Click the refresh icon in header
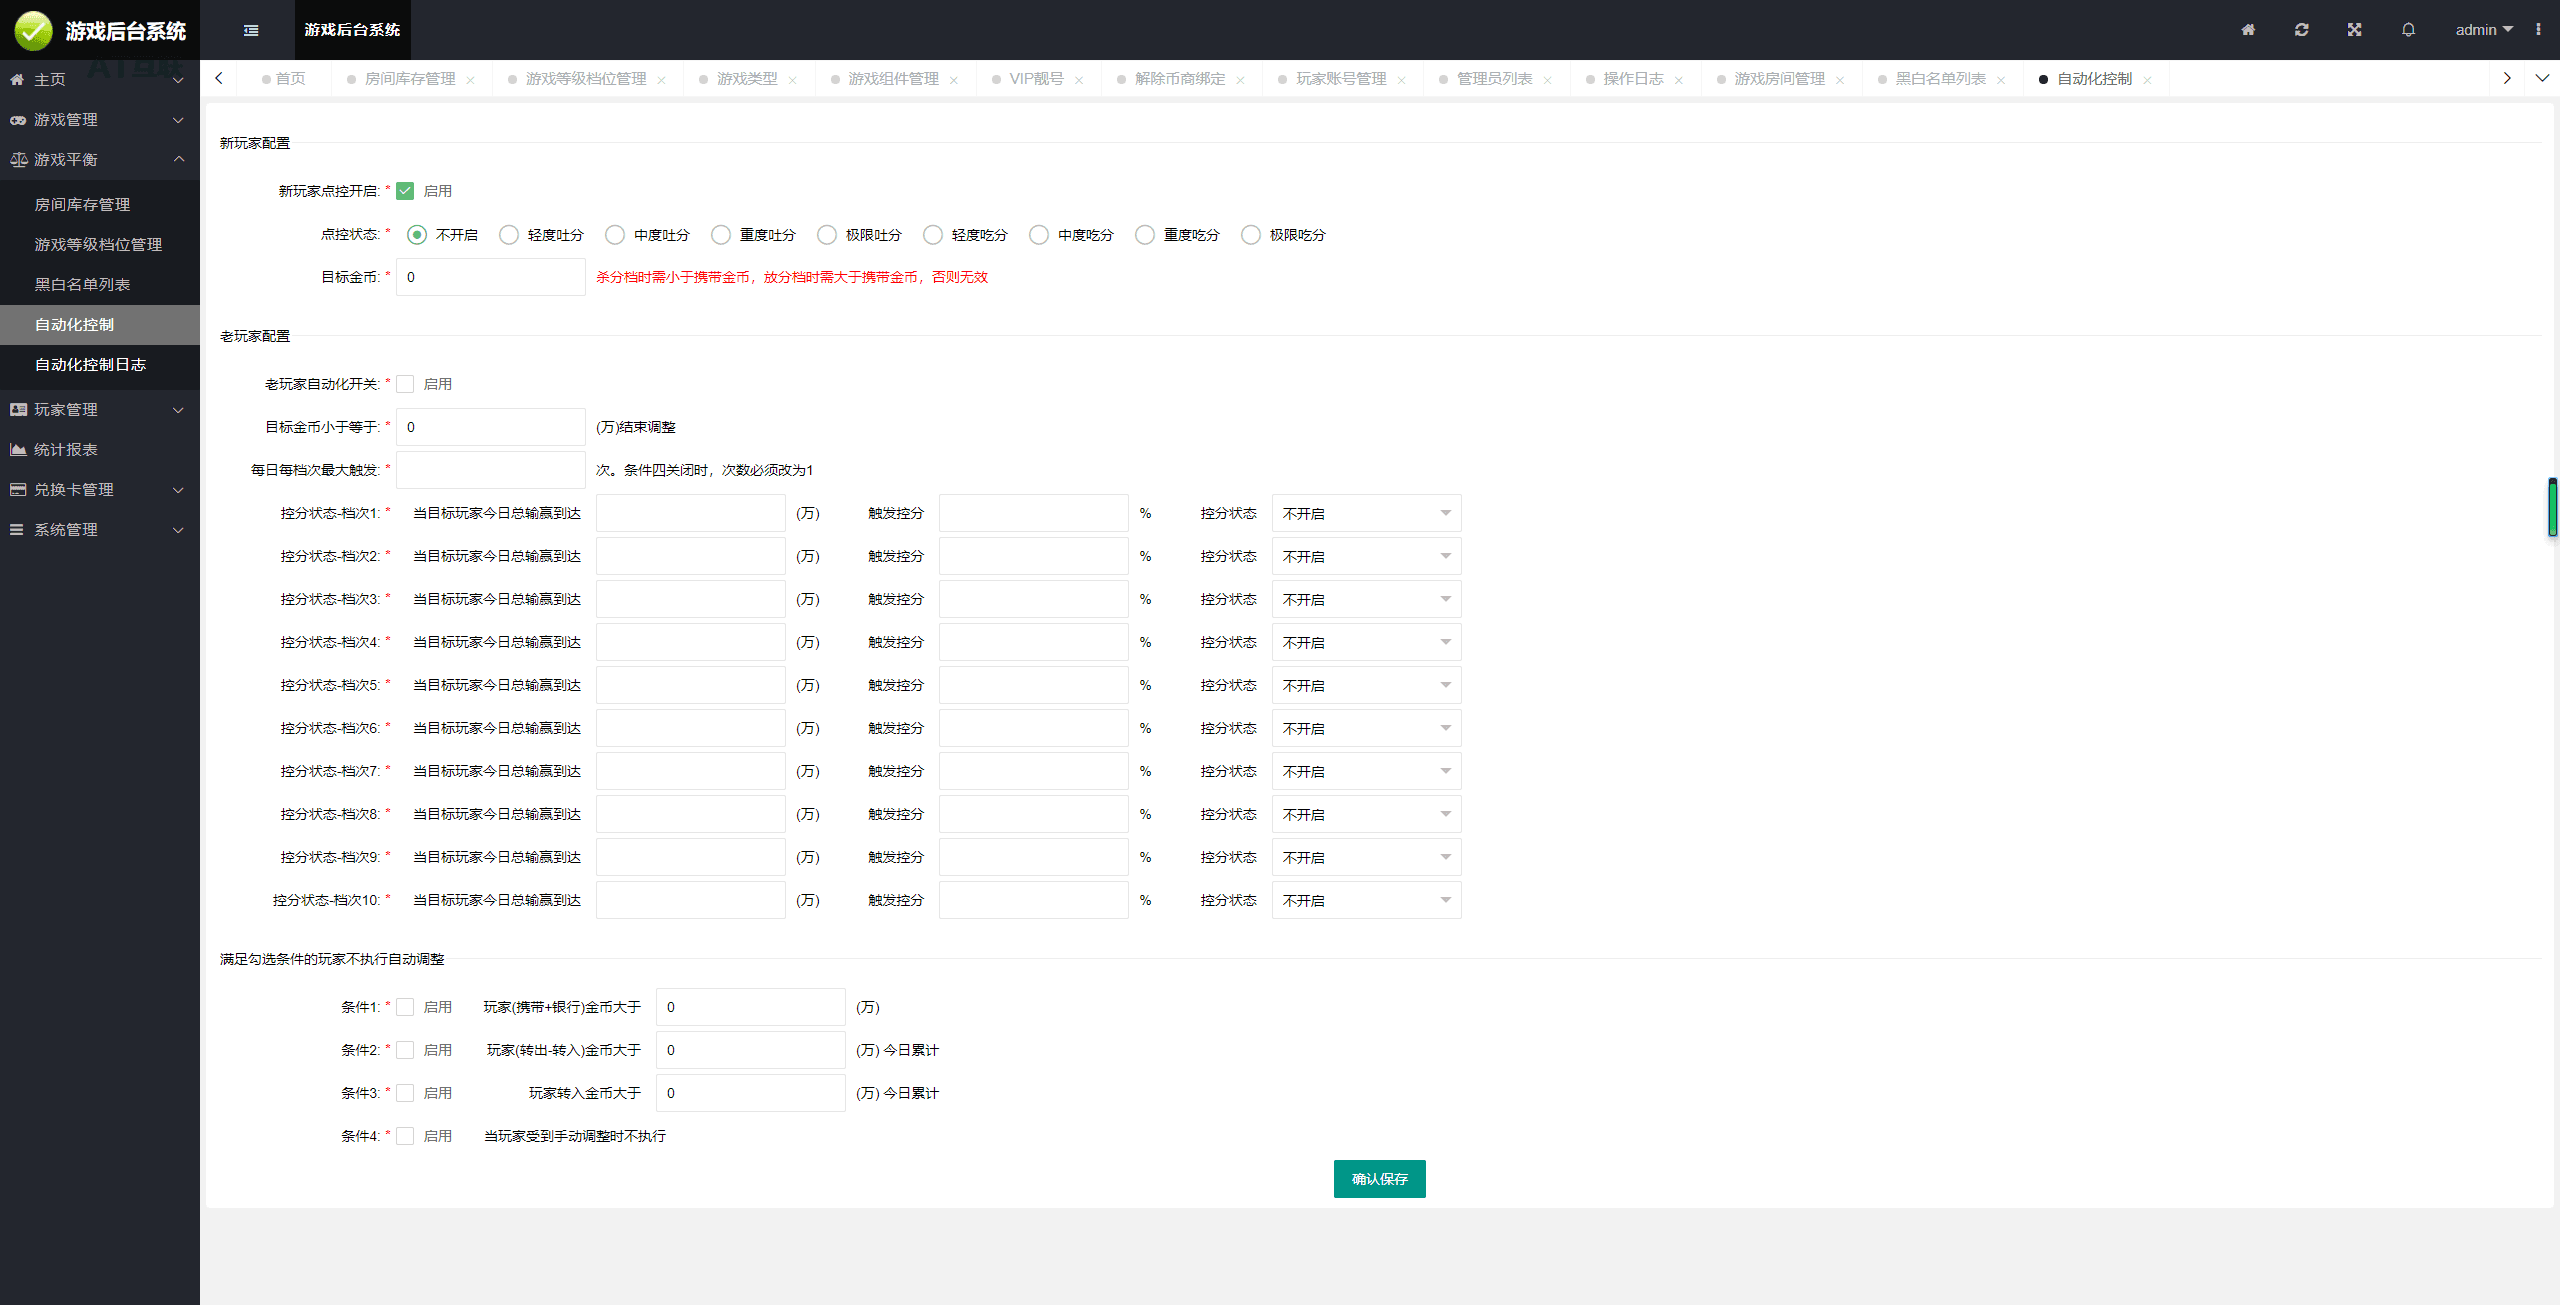This screenshot has height=1305, width=2560. point(2301,30)
